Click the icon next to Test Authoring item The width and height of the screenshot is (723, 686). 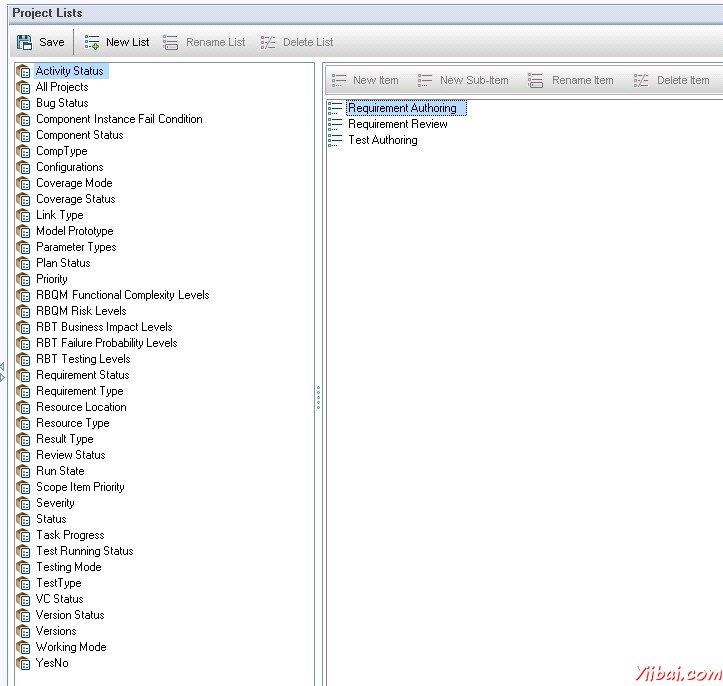pyautogui.click(x=335, y=141)
